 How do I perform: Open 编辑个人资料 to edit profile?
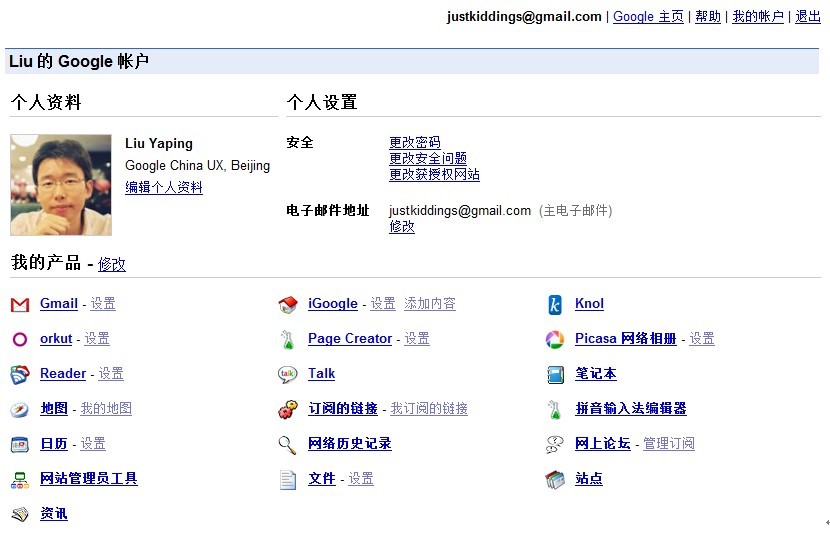[164, 187]
